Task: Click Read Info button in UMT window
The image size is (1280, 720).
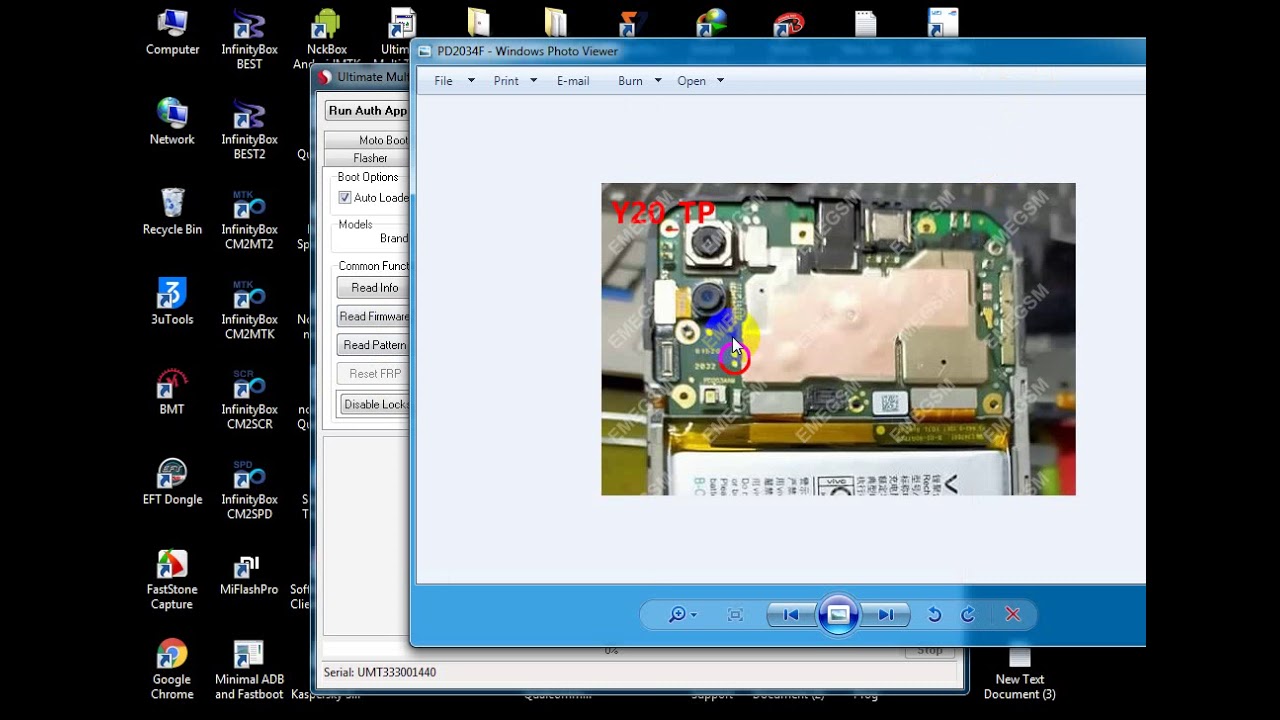Action: 374,288
